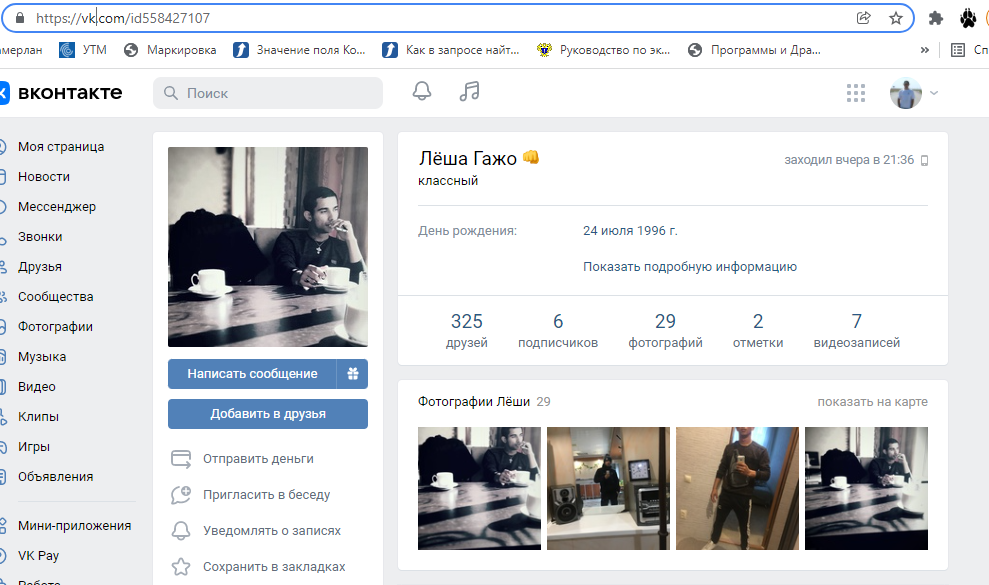Open Звонки in sidebar

pos(40,237)
